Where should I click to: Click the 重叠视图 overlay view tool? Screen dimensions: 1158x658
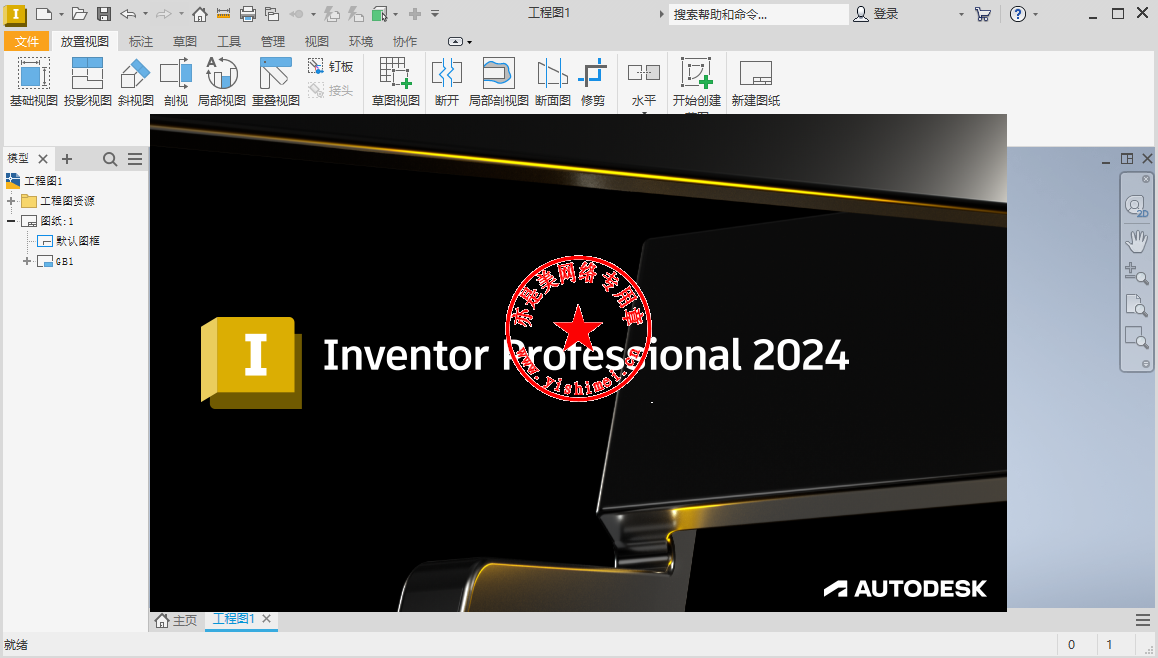[275, 82]
